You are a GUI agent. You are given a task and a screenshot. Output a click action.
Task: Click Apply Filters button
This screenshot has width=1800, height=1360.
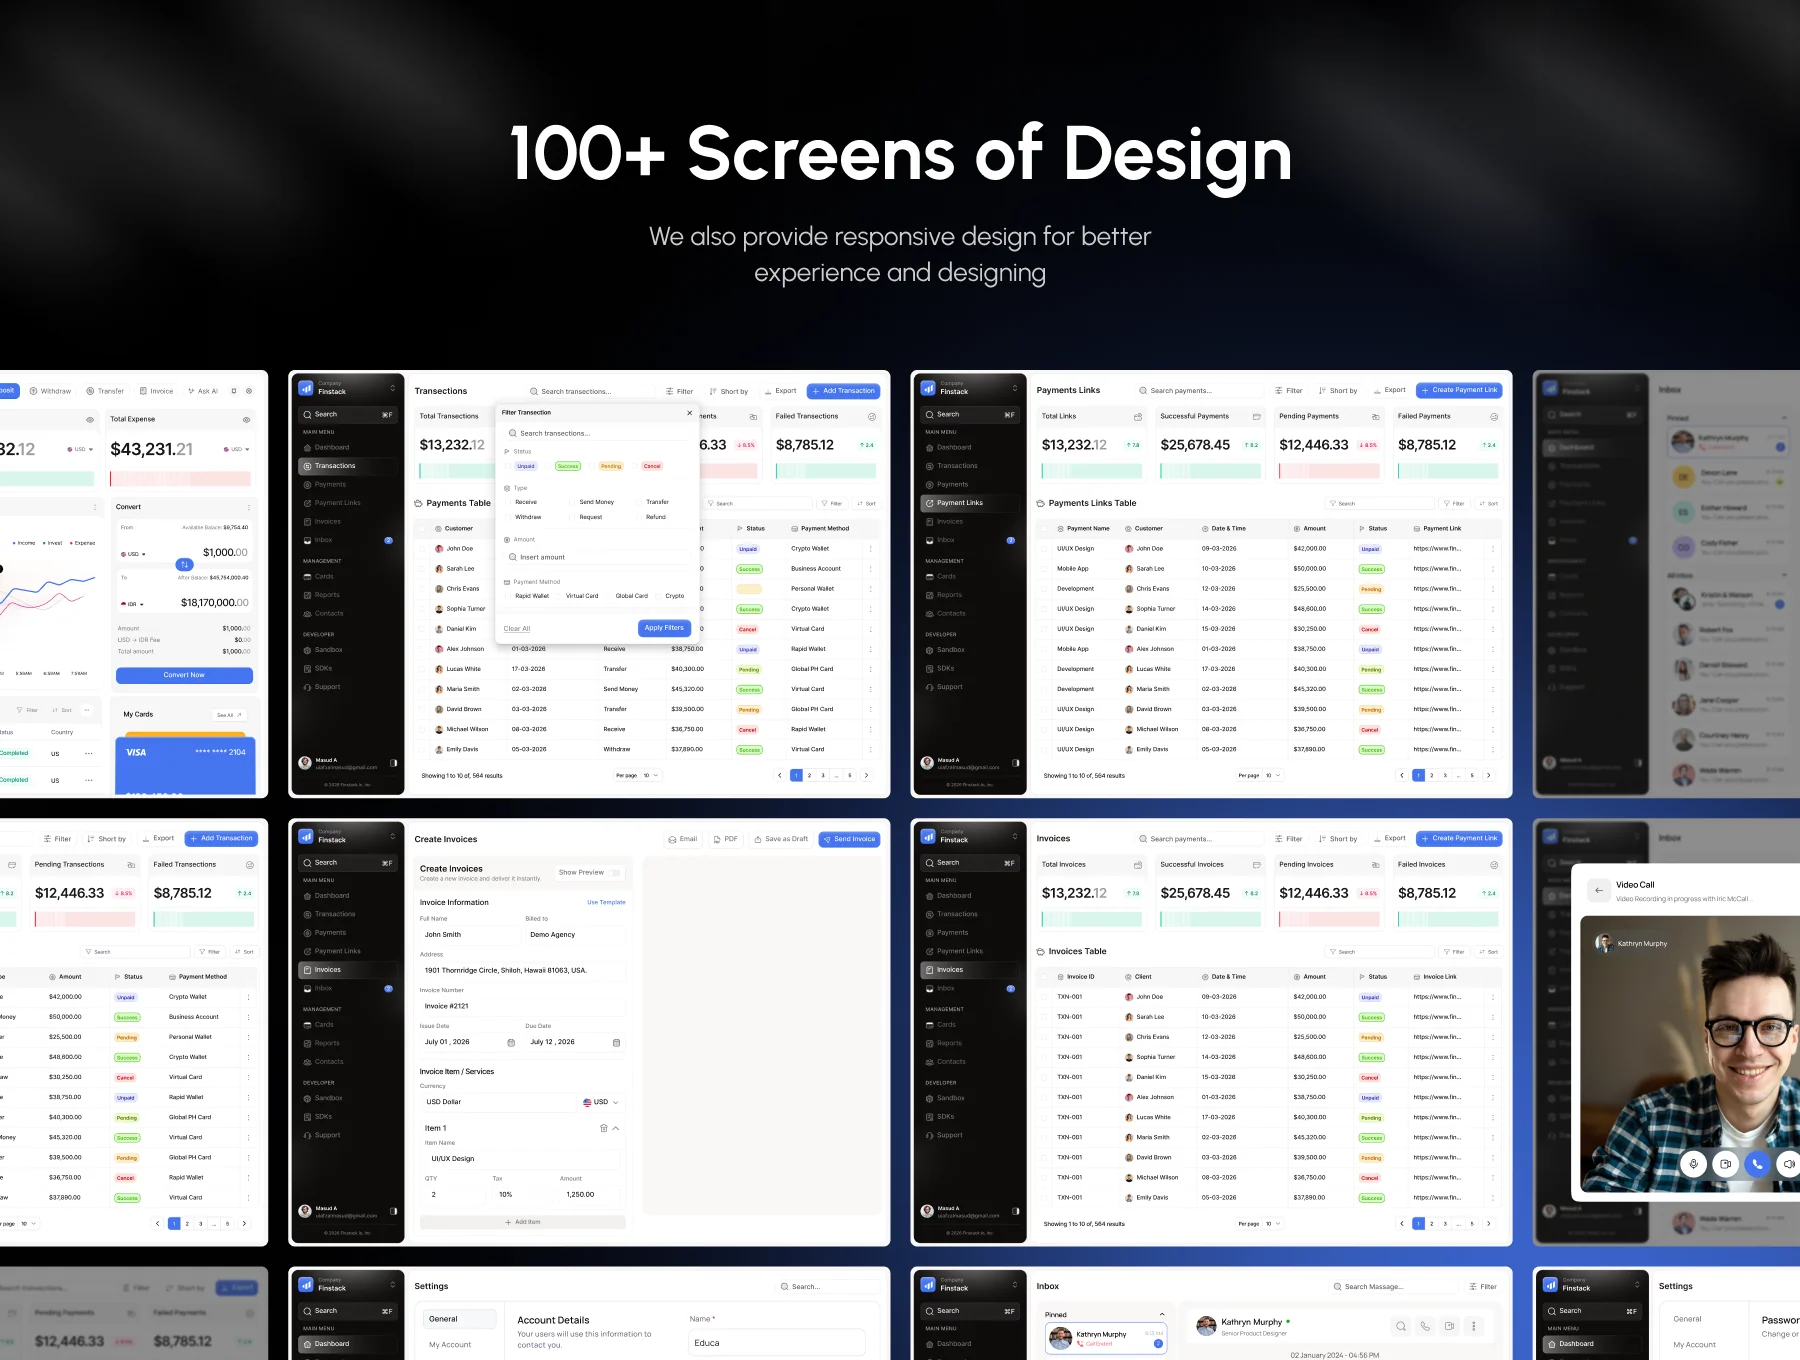(664, 628)
